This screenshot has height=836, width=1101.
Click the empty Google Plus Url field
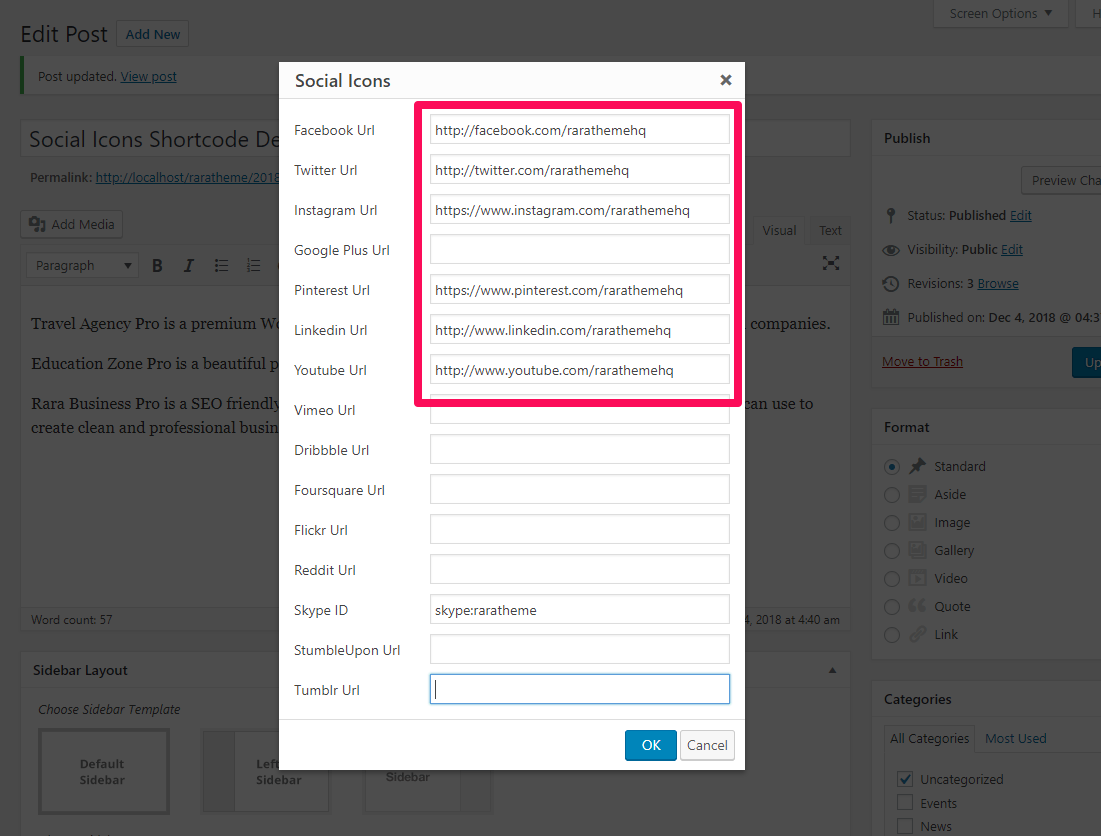pyautogui.click(x=579, y=250)
